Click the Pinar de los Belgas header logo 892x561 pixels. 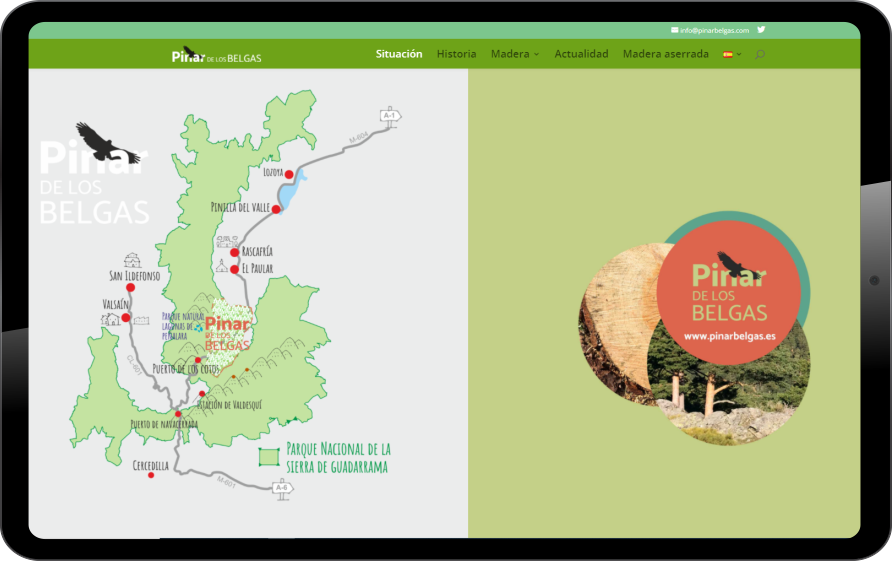pyautogui.click(x=216, y=55)
